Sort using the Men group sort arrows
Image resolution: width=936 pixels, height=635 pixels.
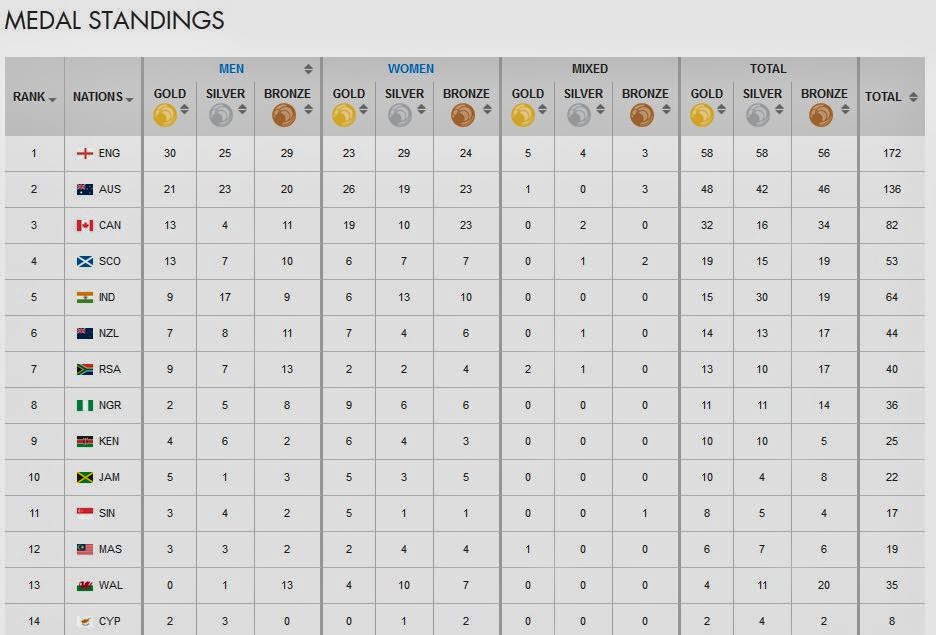pyautogui.click(x=308, y=69)
